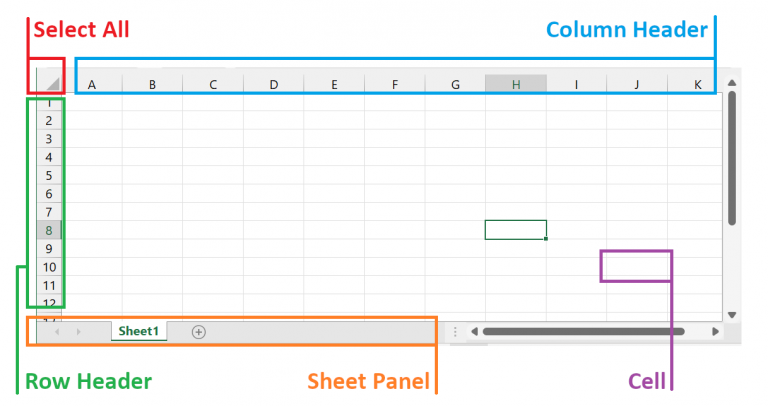Open the Sheet1 tab
768x406 pixels.
(139, 331)
